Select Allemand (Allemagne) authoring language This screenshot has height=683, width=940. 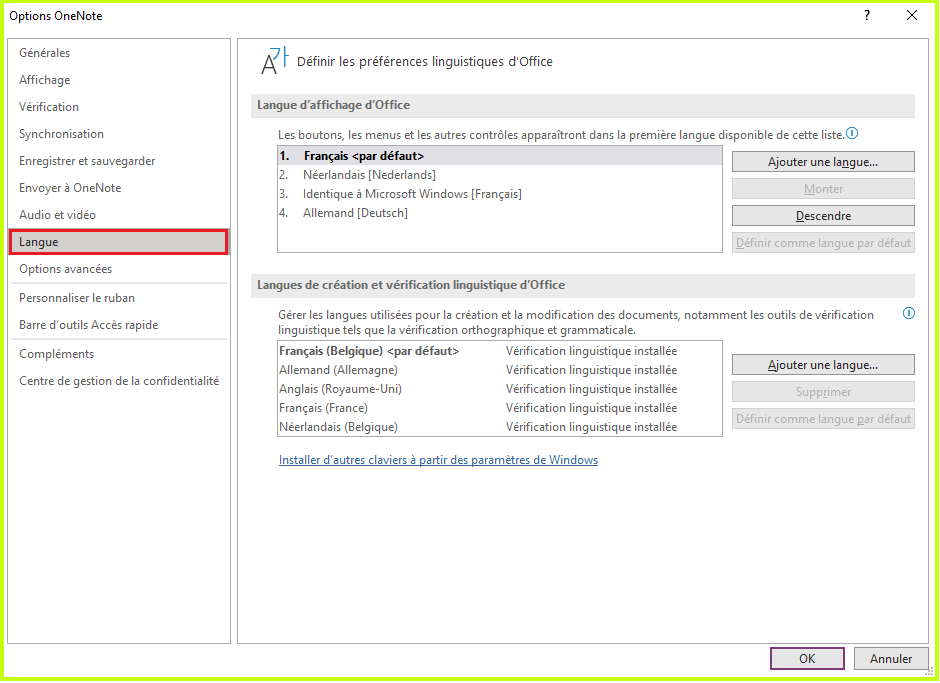tap(500, 370)
